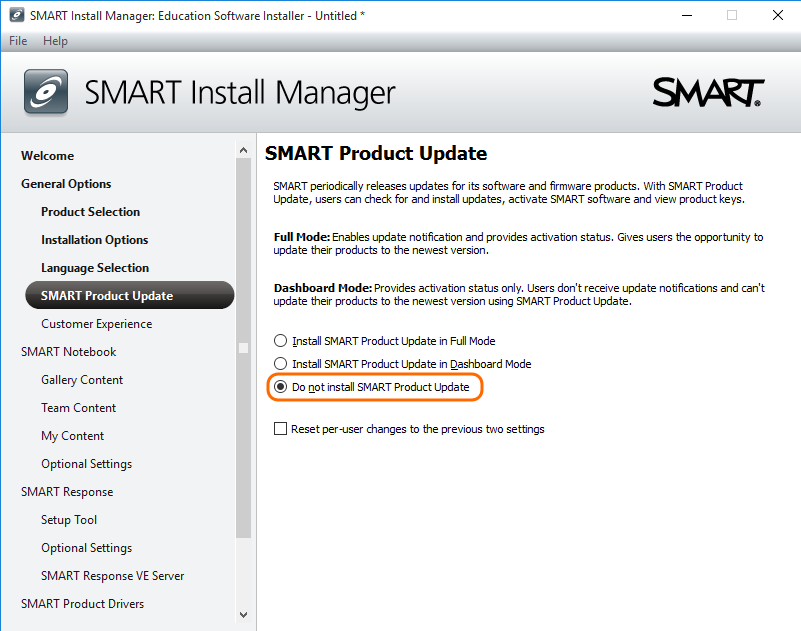Image resolution: width=801 pixels, height=631 pixels.
Task: Choose Install in Dashboard Mode radio option
Action: [x=281, y=364]
